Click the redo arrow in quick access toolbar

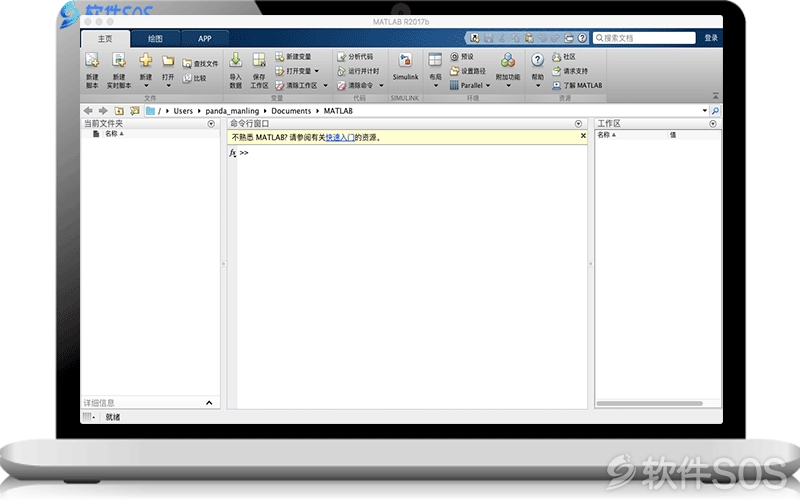coord(555,38)
